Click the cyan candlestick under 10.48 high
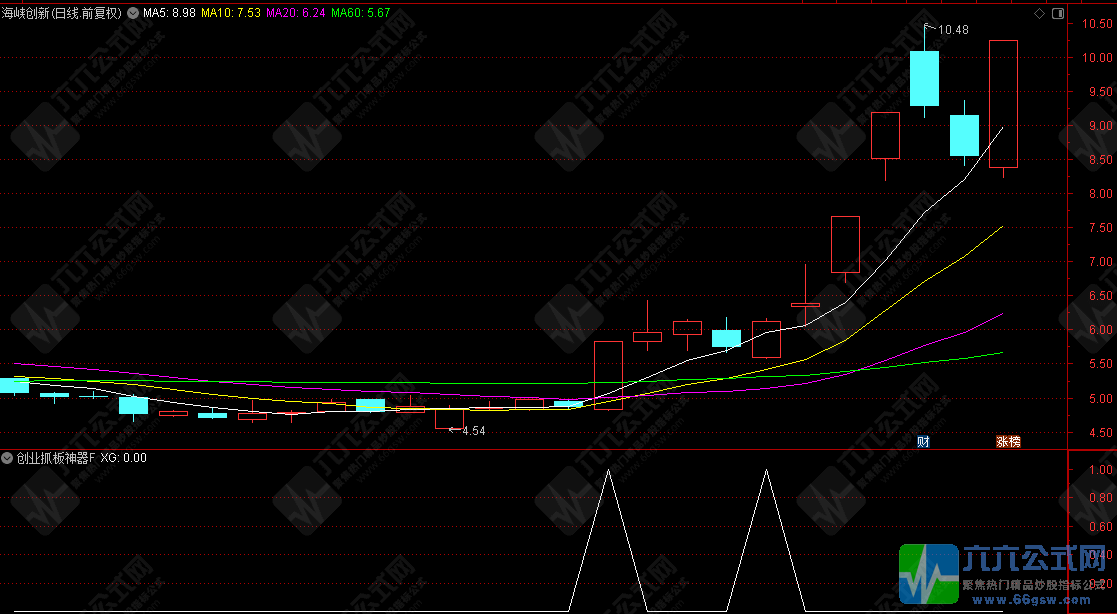The image size is (1117, 614). [x=924, y=78]
